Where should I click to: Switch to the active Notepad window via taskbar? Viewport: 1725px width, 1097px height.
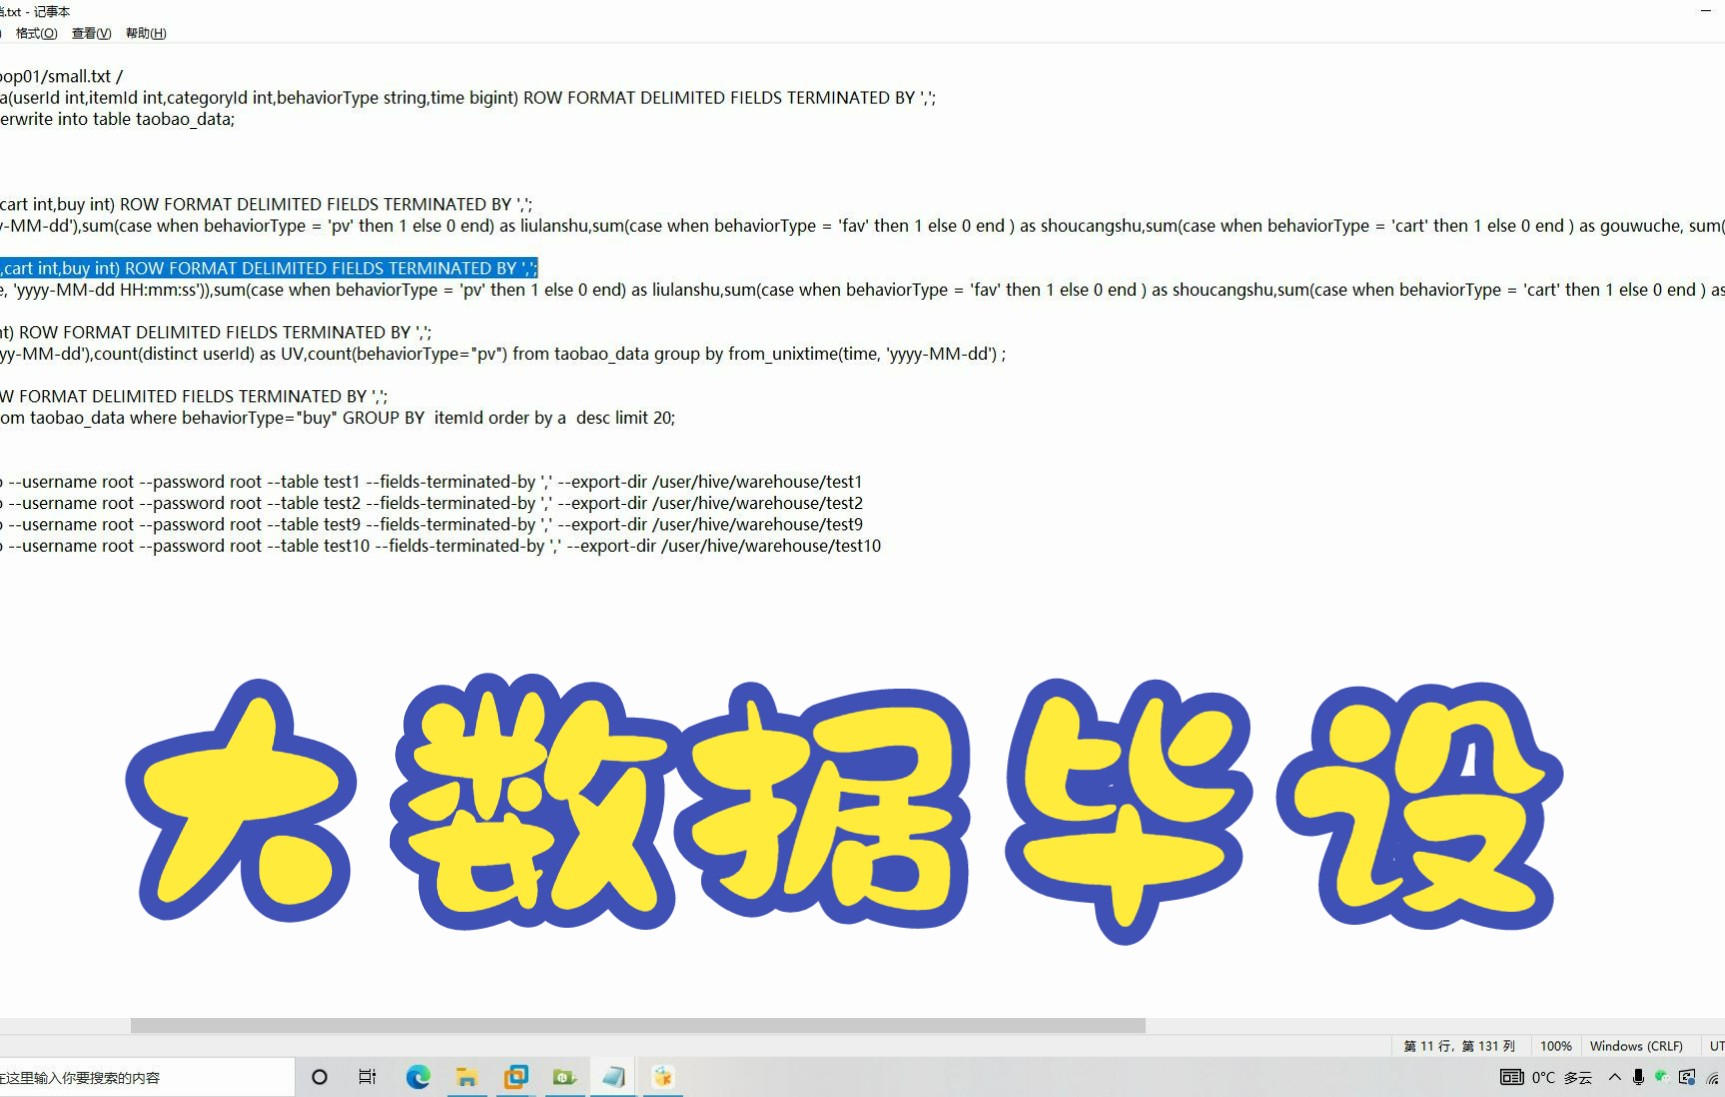click(x=613, y=1077)
